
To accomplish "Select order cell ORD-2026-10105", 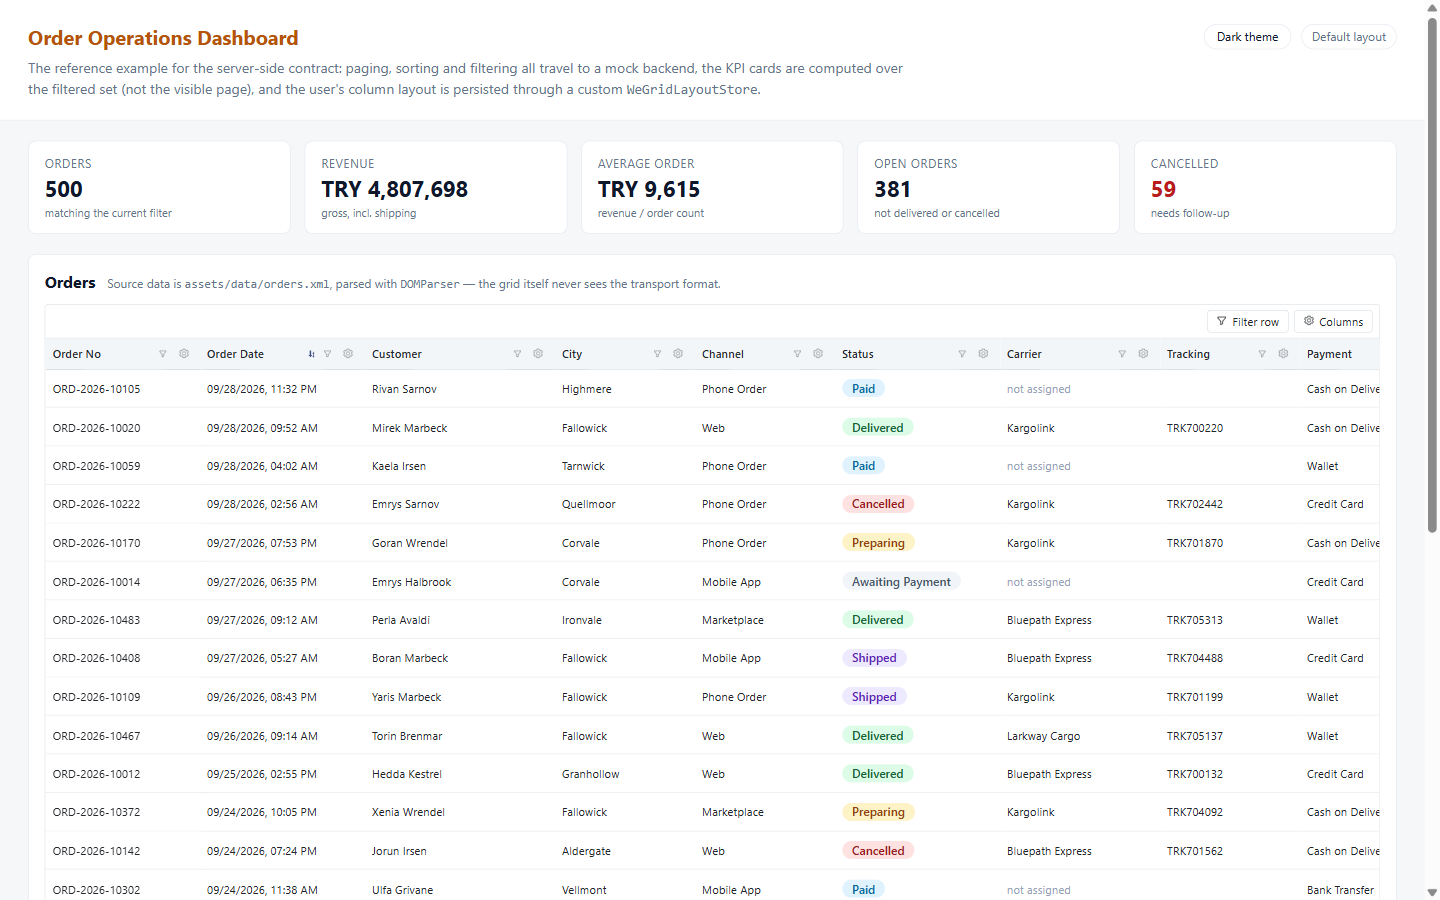I will 96,389.
